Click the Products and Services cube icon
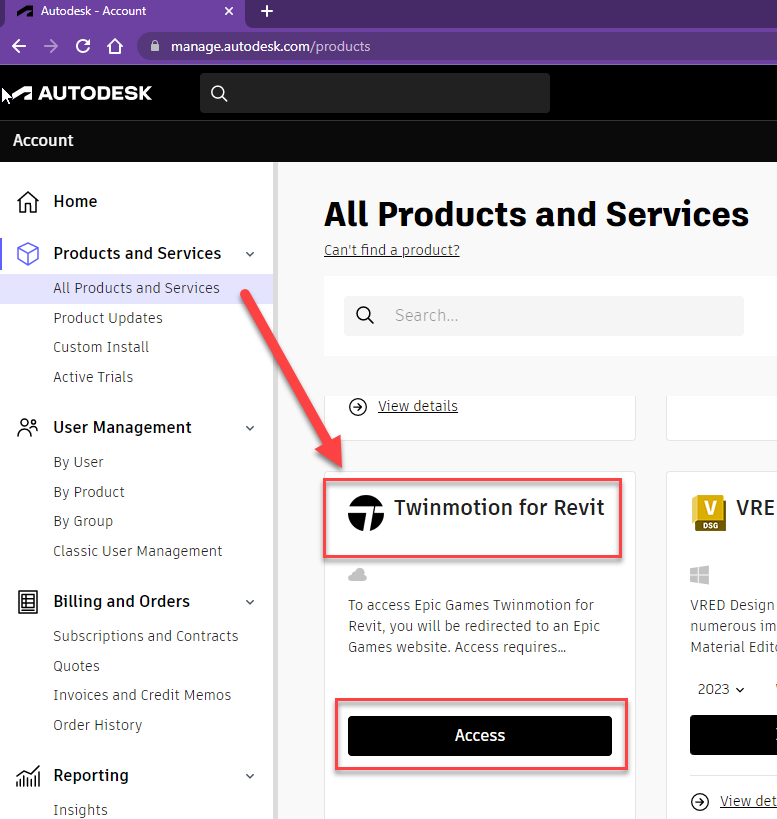 pyautogui.click(x=28, y=254)
